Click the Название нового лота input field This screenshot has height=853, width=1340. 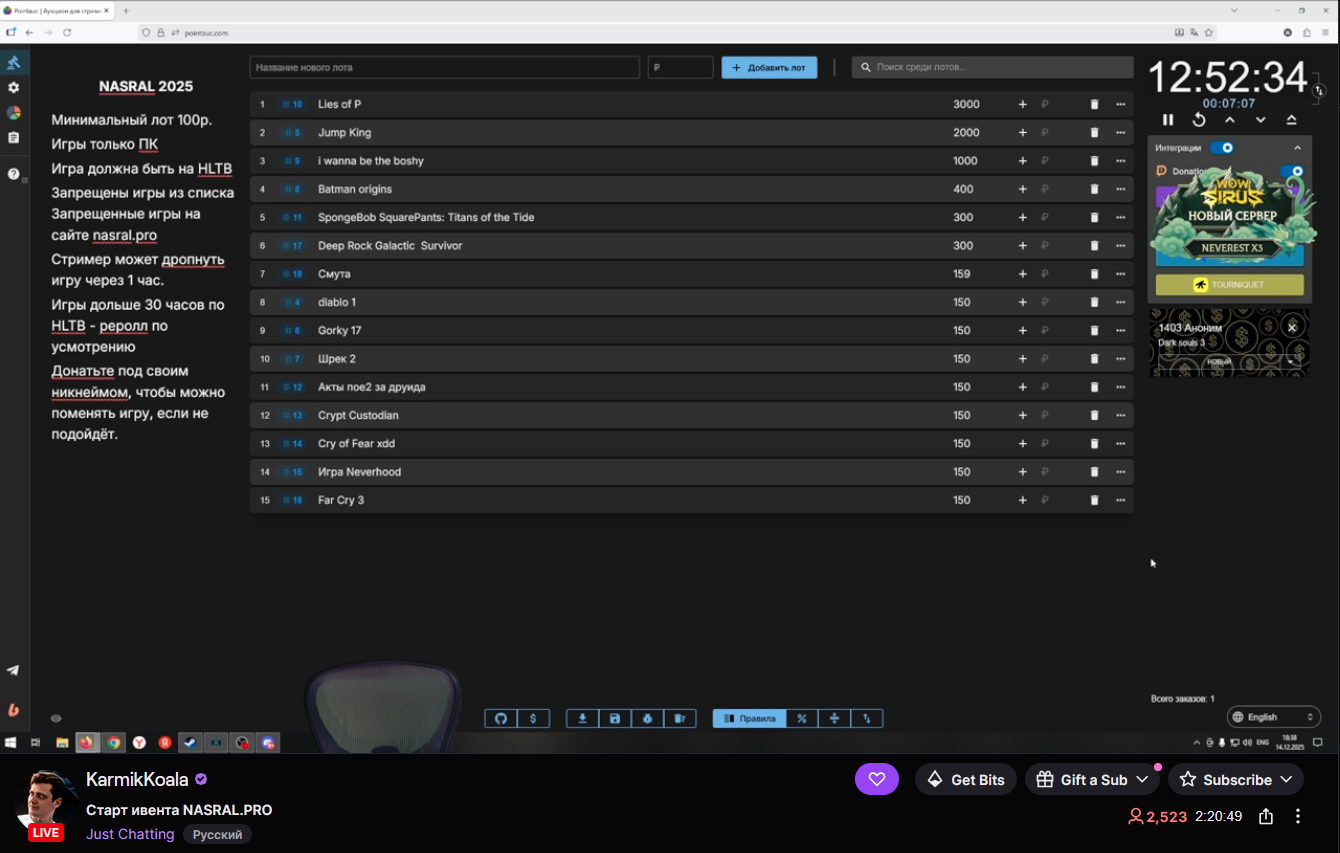click(x=444, y=67)
